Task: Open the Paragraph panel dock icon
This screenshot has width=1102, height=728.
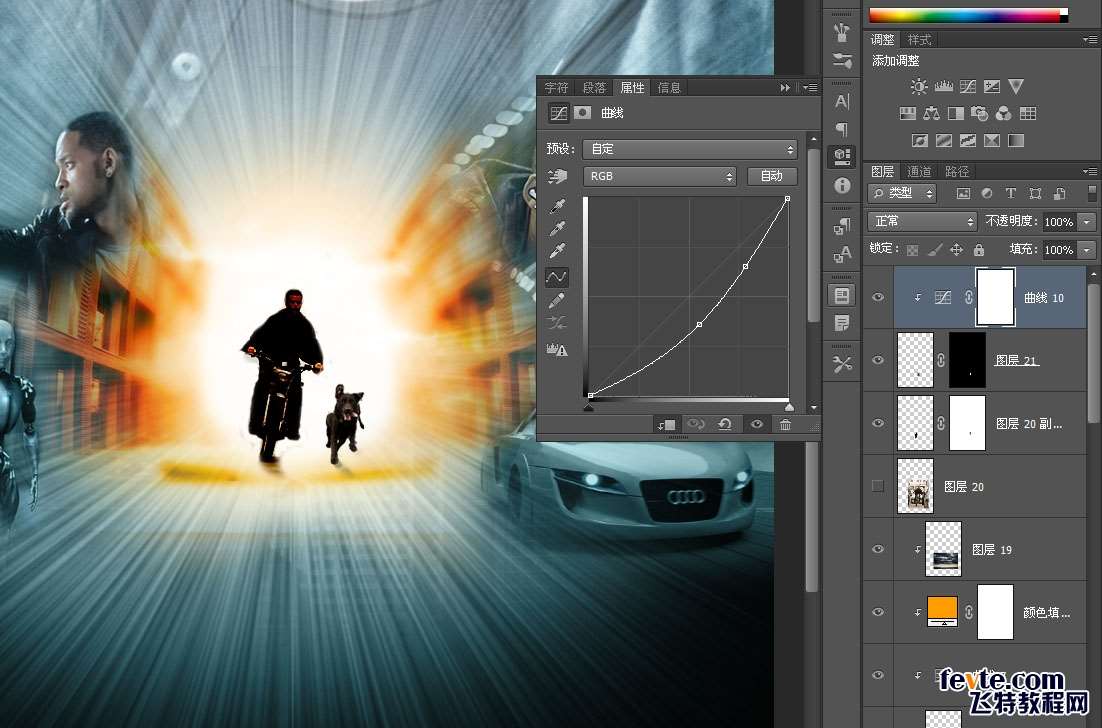Action: [x=842, y=129]
